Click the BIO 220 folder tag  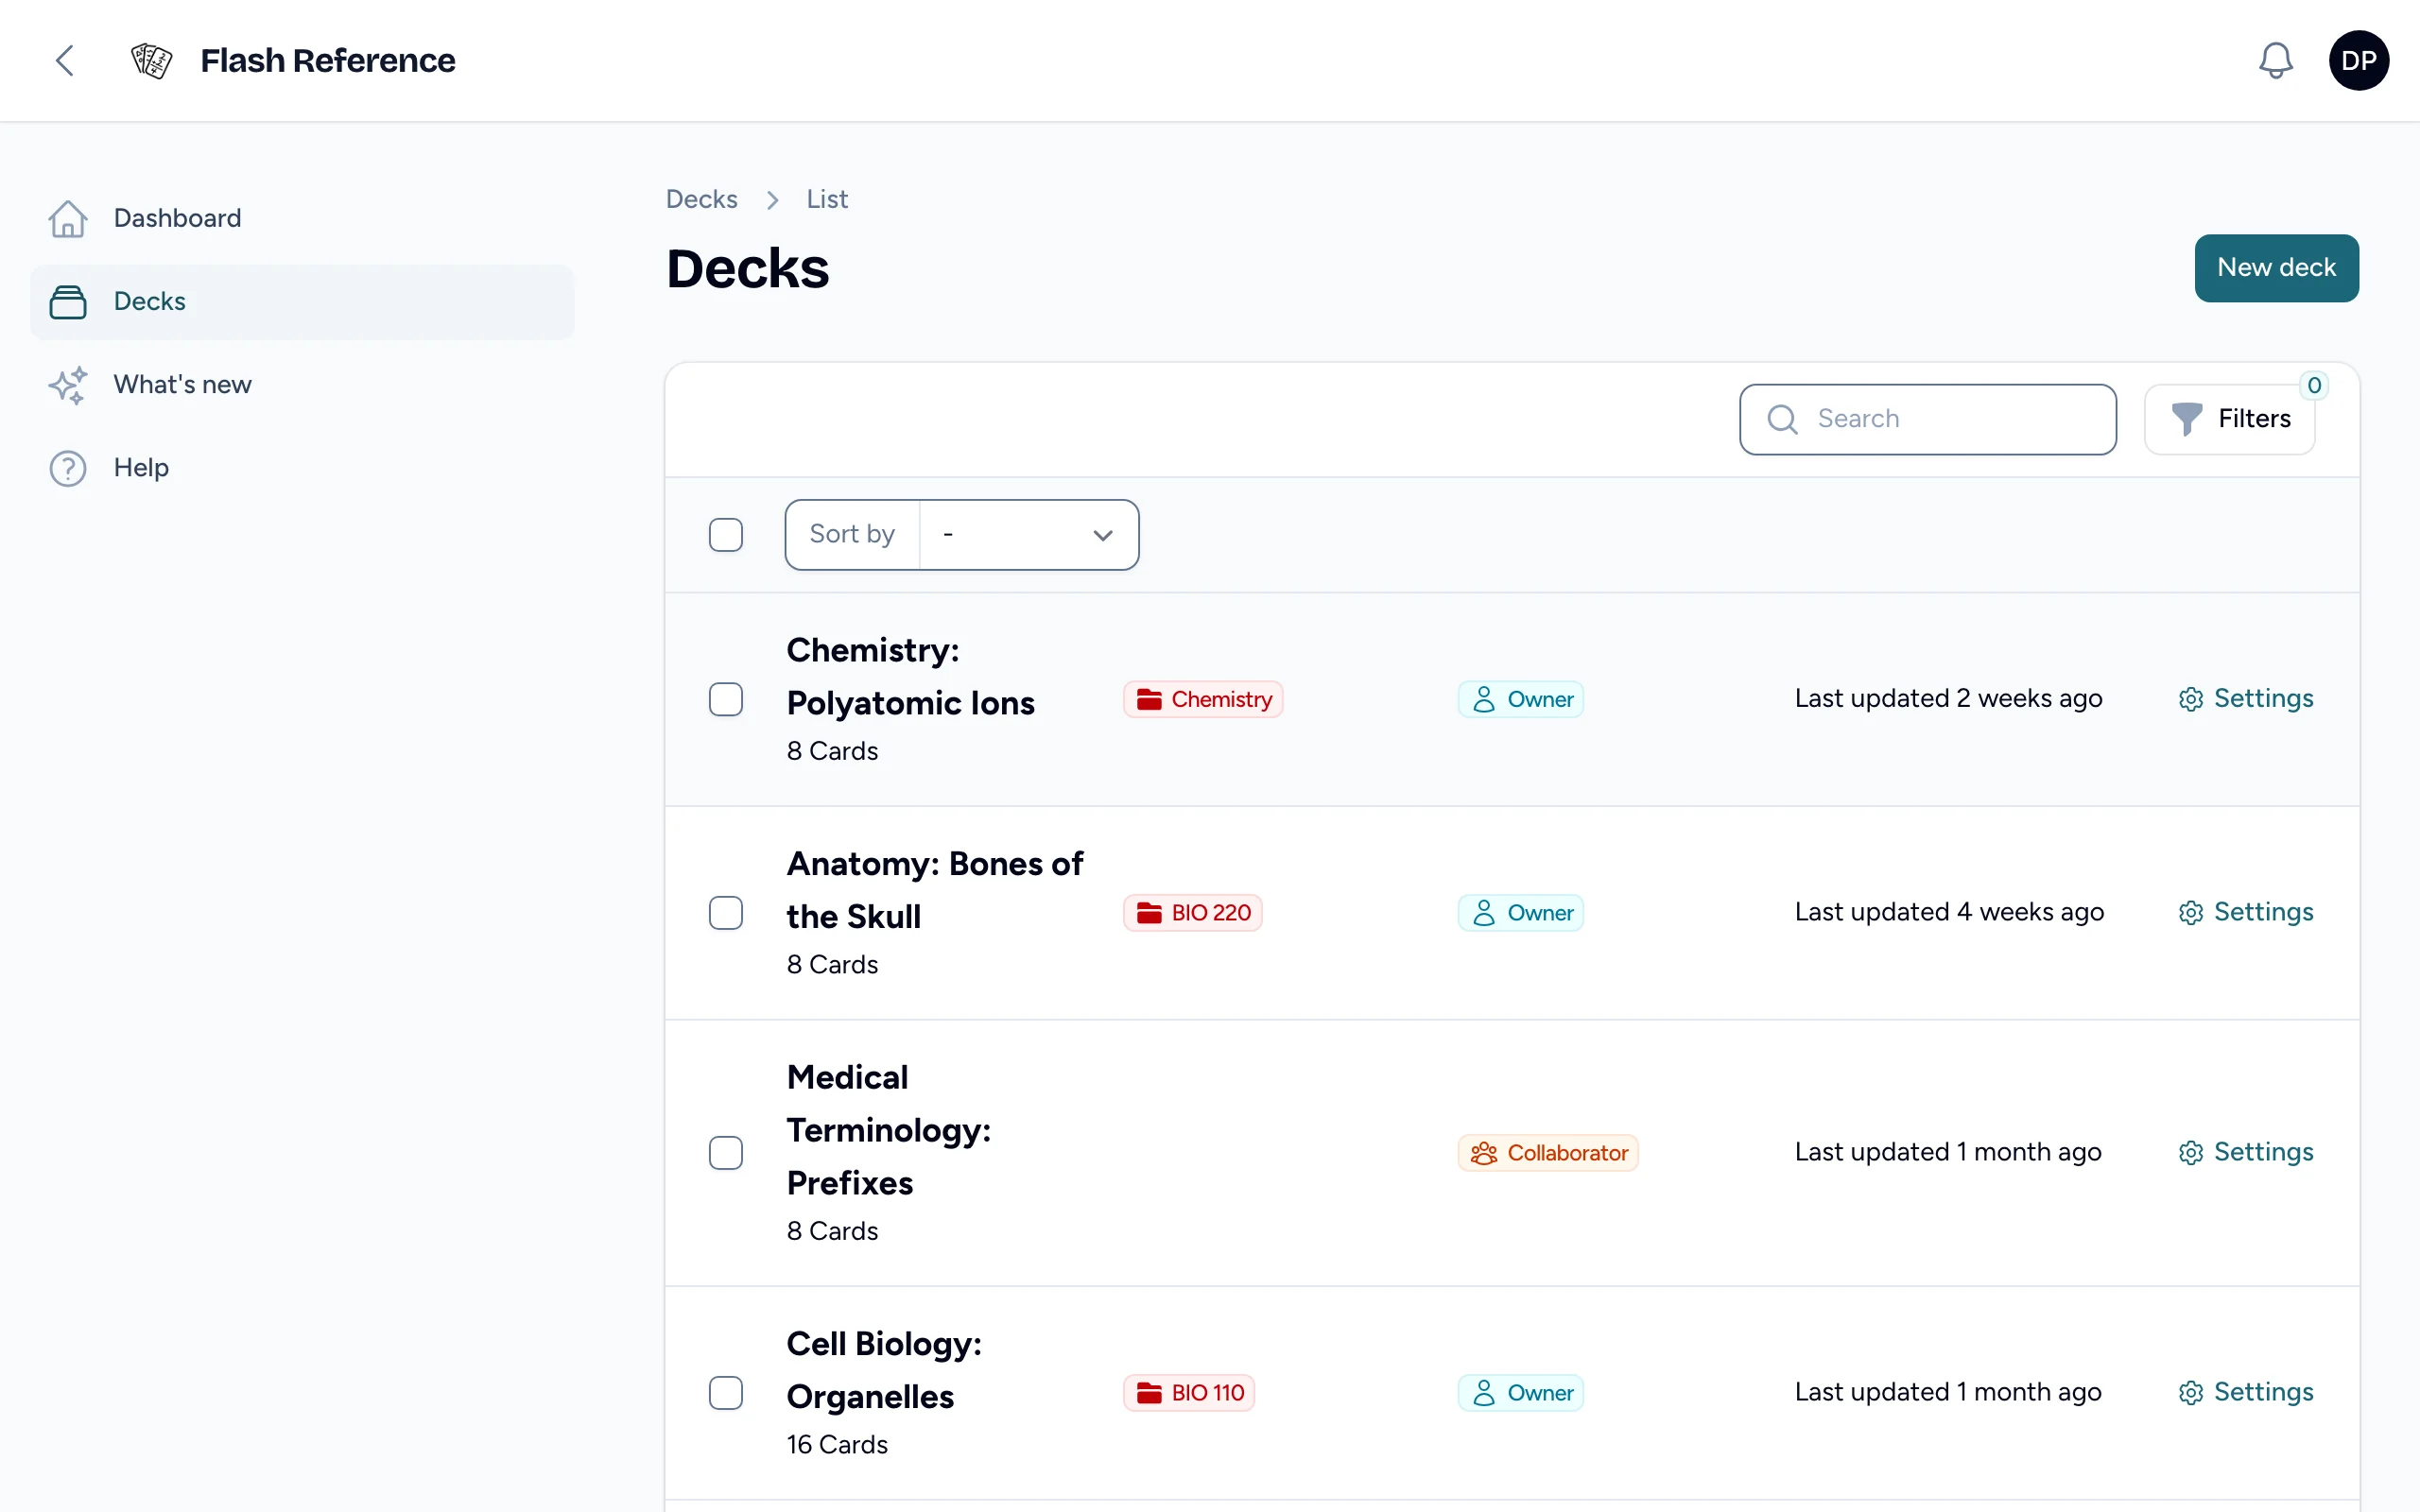coord(1192,913)
